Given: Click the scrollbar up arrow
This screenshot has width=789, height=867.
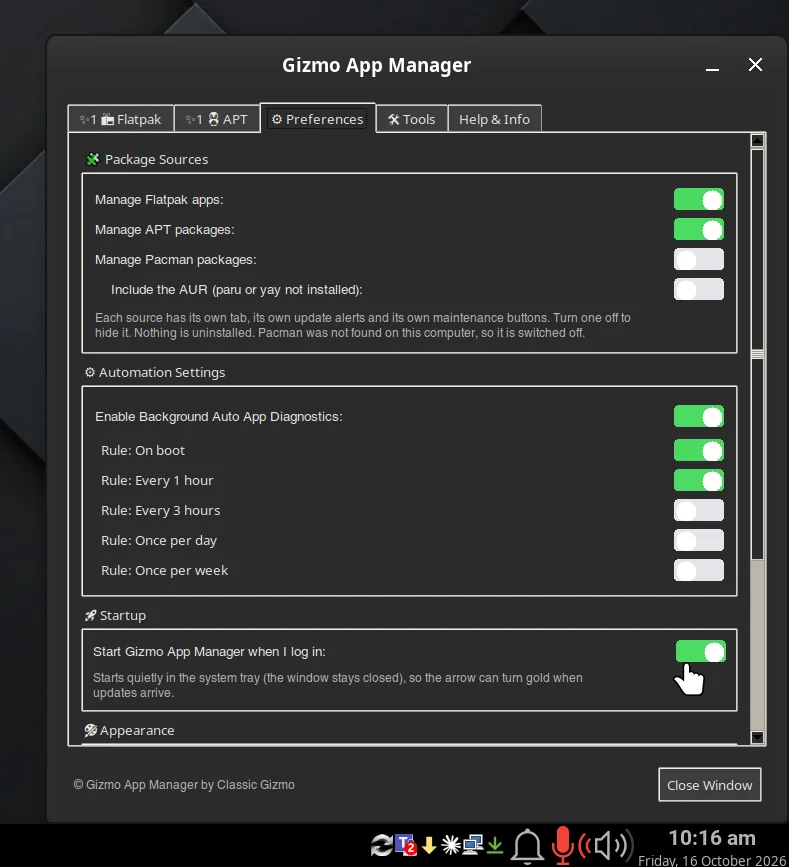Looking at the screenshot, I should click(x=757, y=140).
